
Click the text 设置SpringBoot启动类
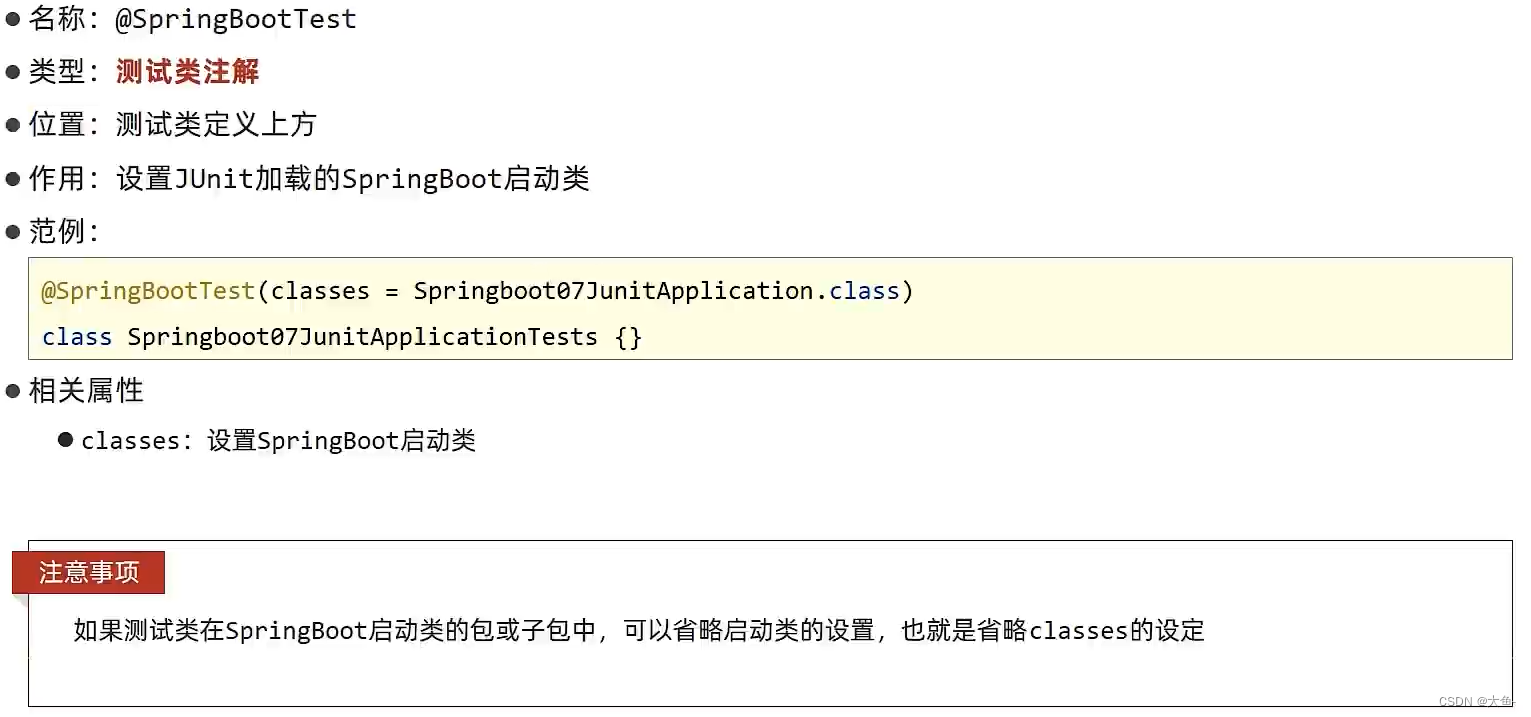[x=342, y=440]
